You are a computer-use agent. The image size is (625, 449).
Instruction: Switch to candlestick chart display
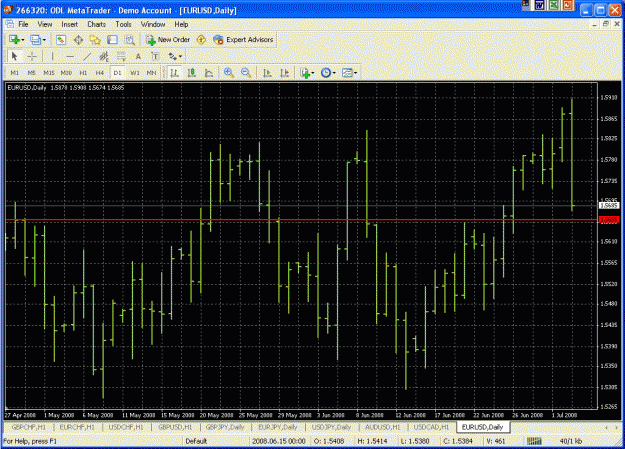coord(191,73)
